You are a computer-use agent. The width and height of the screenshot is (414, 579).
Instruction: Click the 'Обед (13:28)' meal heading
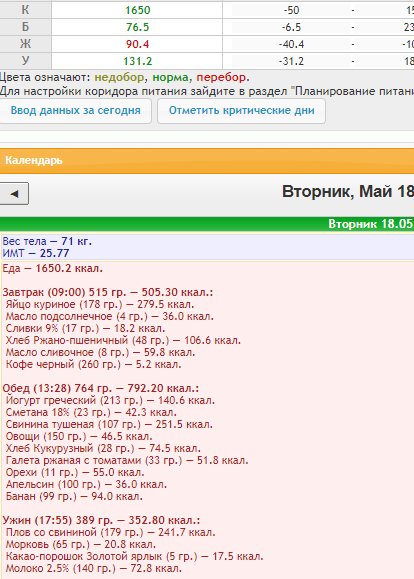click(100, 388)
